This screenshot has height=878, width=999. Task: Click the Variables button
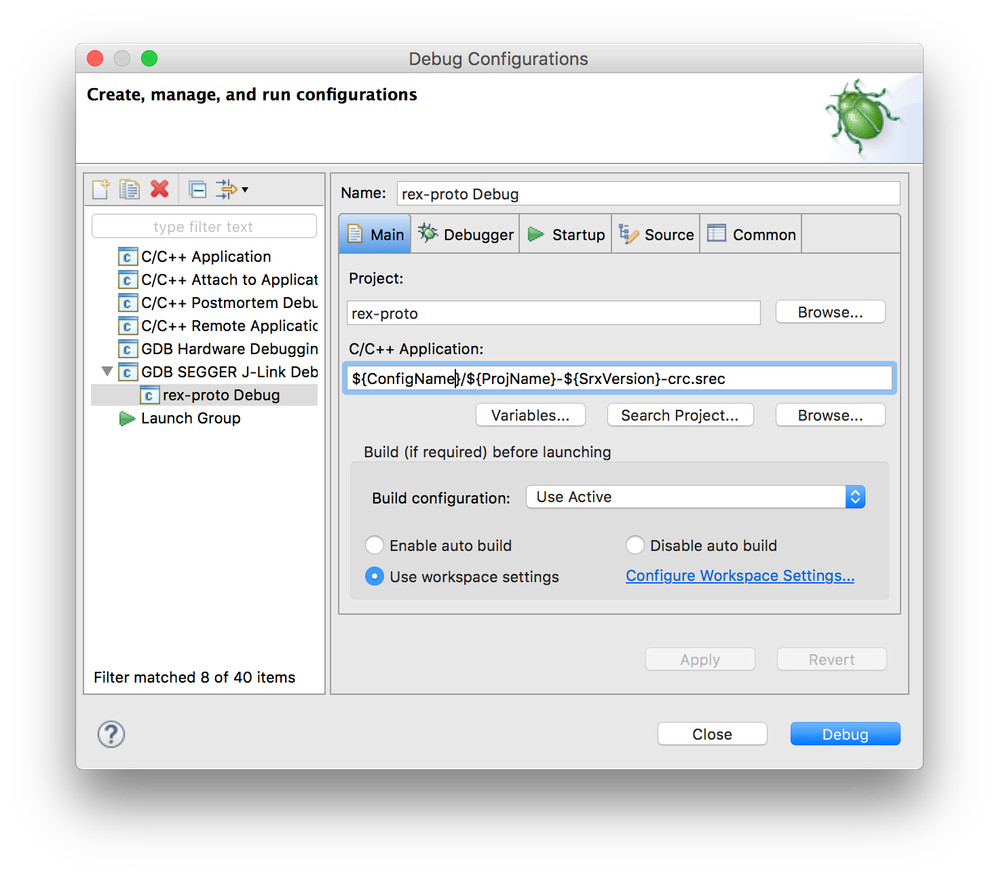pyautogui.click(x=530, y=414)
